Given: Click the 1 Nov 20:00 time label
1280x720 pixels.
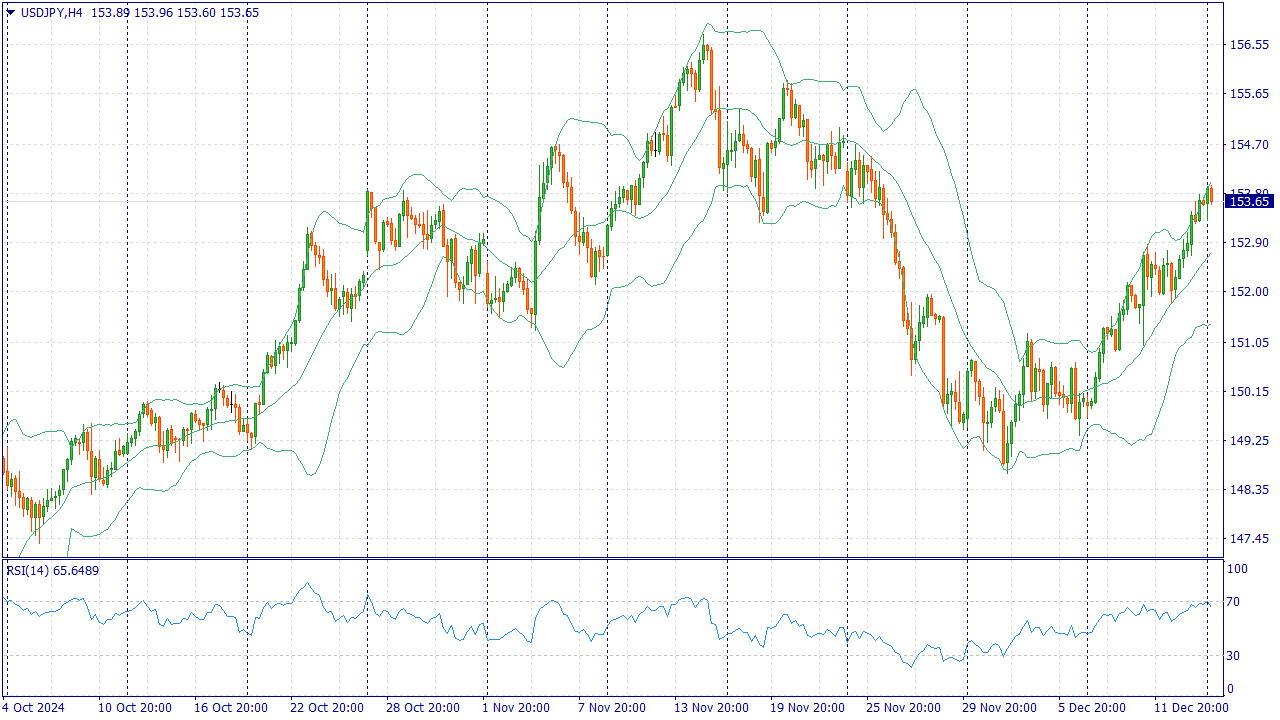Looking at the screenshot, I should point(514,708).
